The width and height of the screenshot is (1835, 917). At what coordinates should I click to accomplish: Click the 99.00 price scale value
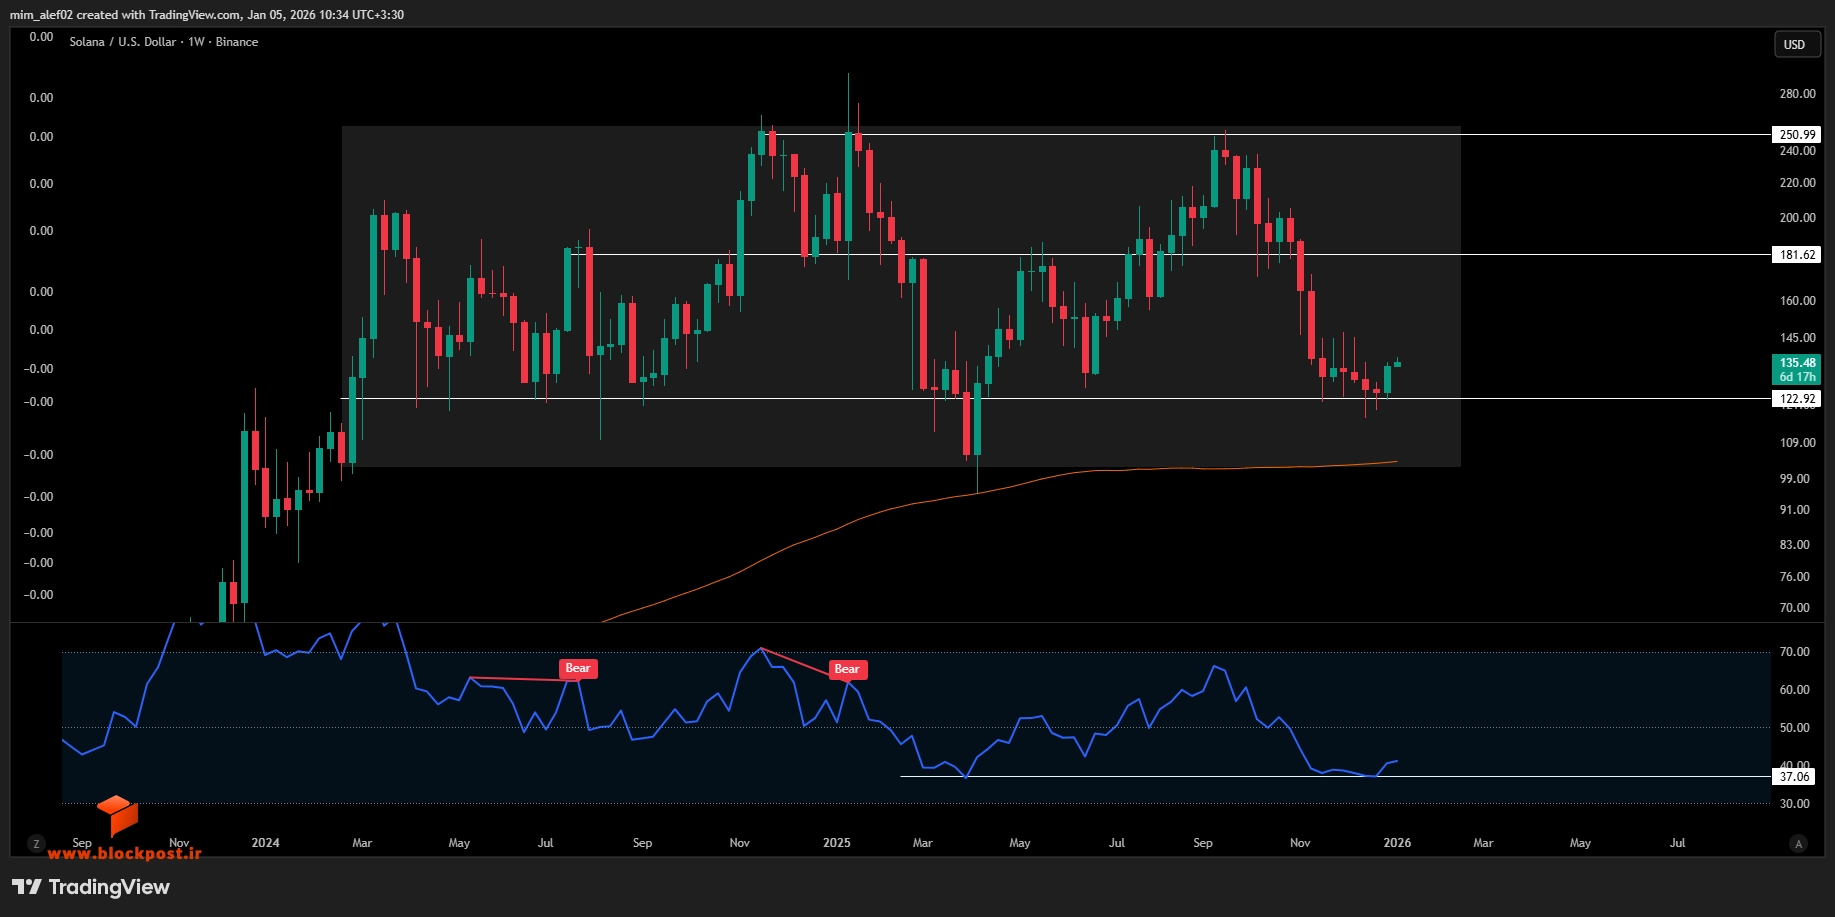click(x=1794, y=479)
